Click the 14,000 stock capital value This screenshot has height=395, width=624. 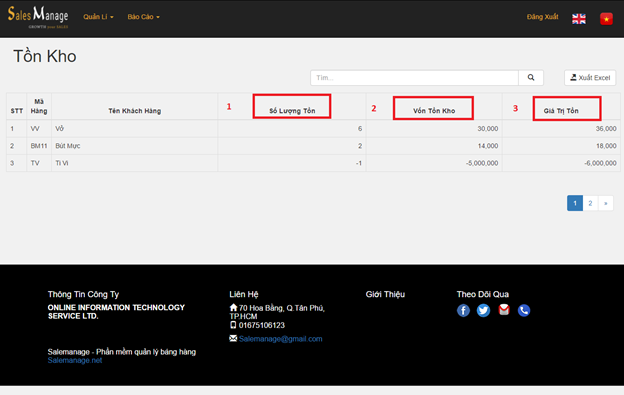pos(488,146)
